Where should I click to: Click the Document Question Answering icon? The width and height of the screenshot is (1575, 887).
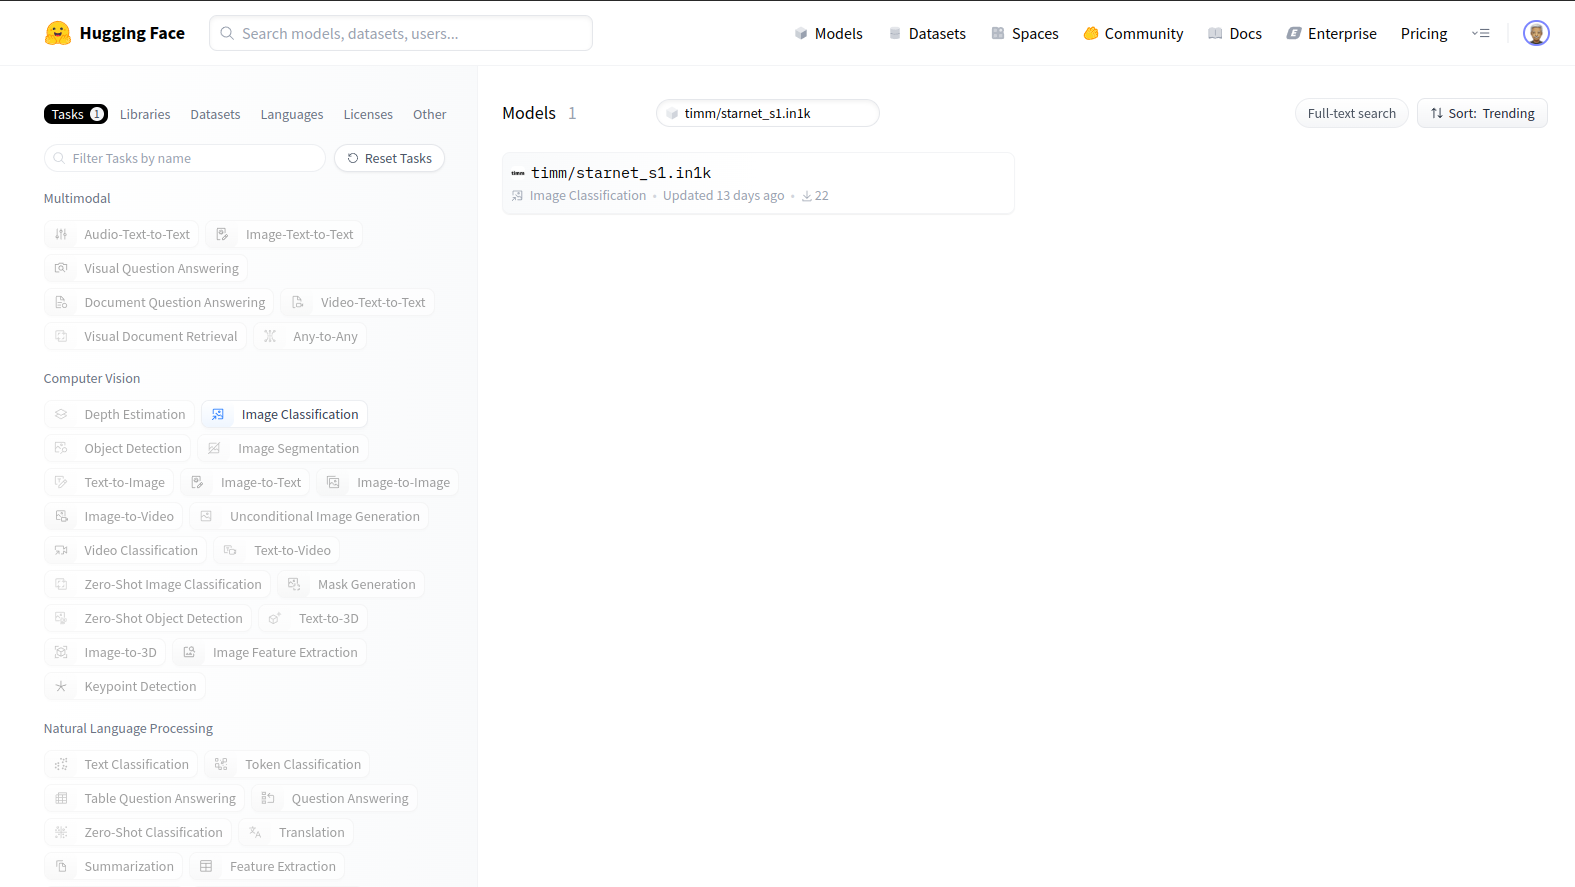(x=61, y=302)
